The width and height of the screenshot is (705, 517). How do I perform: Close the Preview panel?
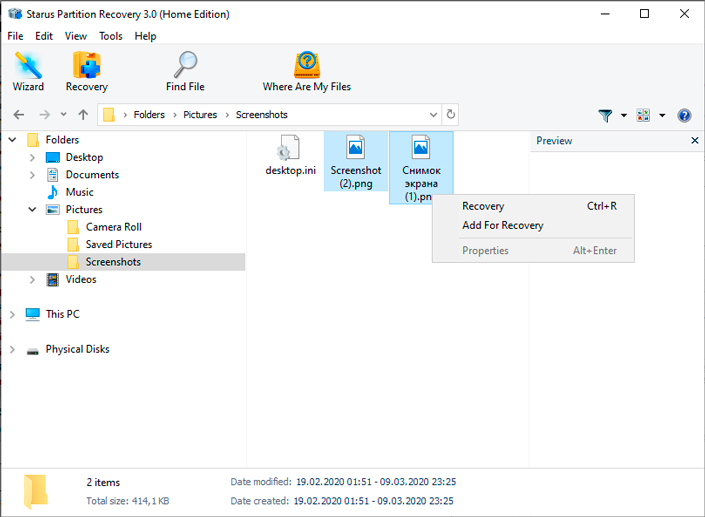coord(695,141)
